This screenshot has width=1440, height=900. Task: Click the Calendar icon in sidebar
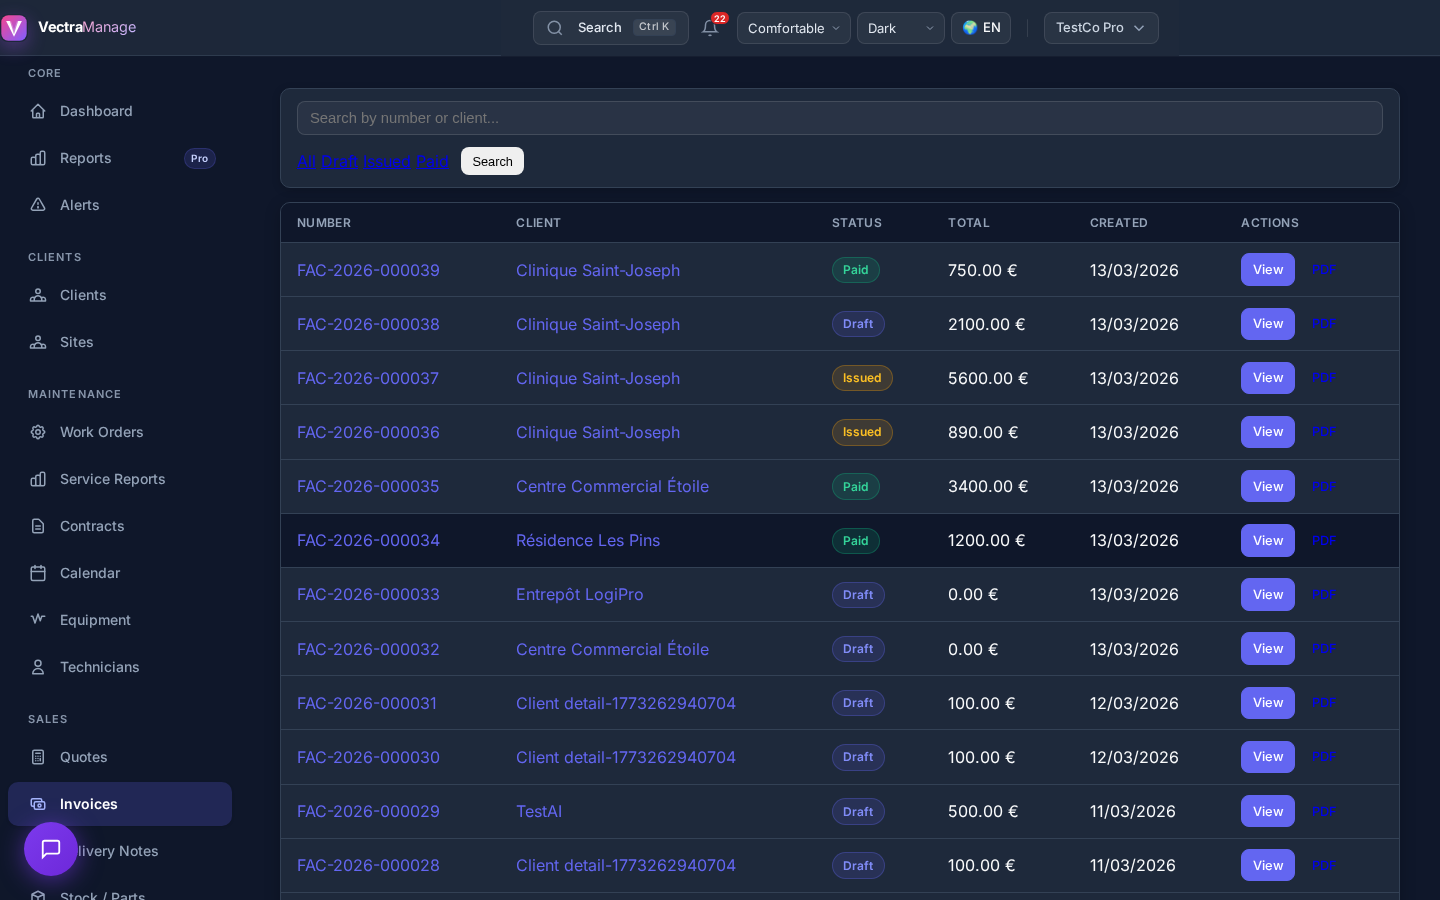pos(38,573)
